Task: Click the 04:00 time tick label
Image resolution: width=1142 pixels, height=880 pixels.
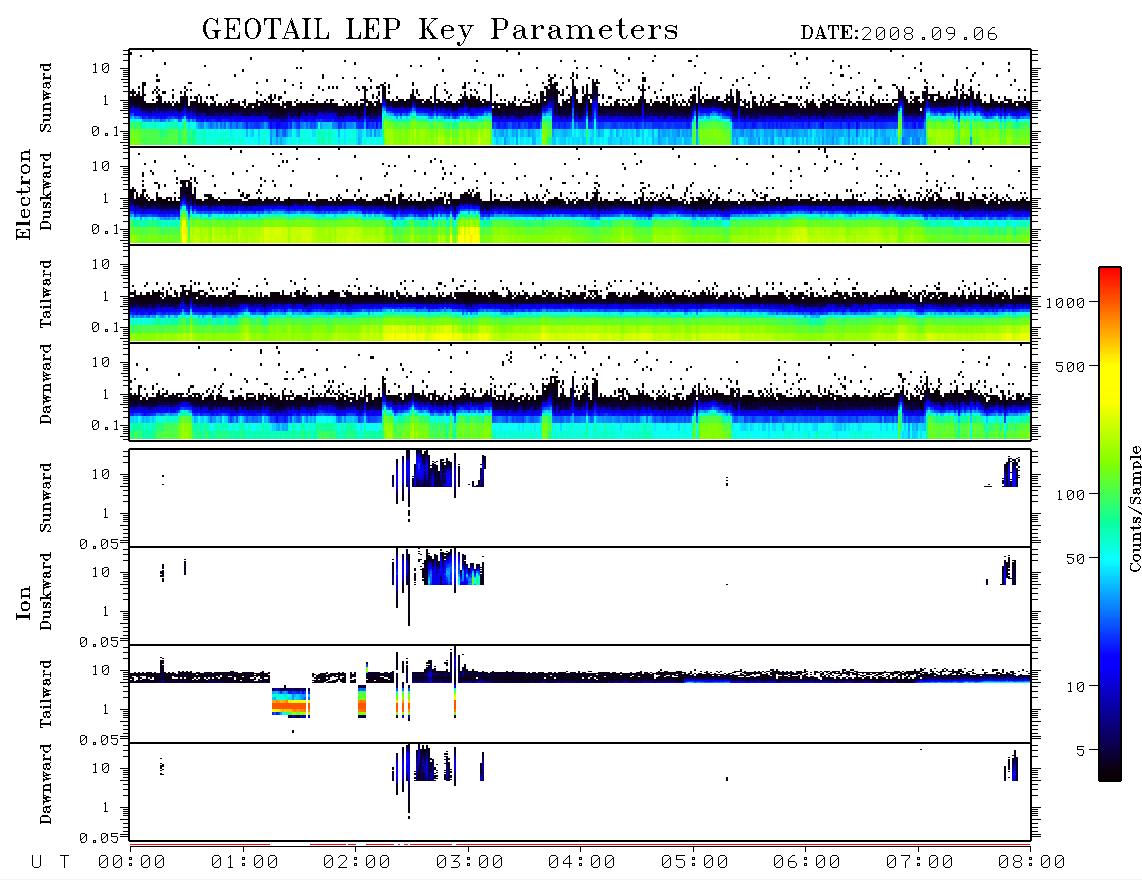Action: [x=581, y=862]
